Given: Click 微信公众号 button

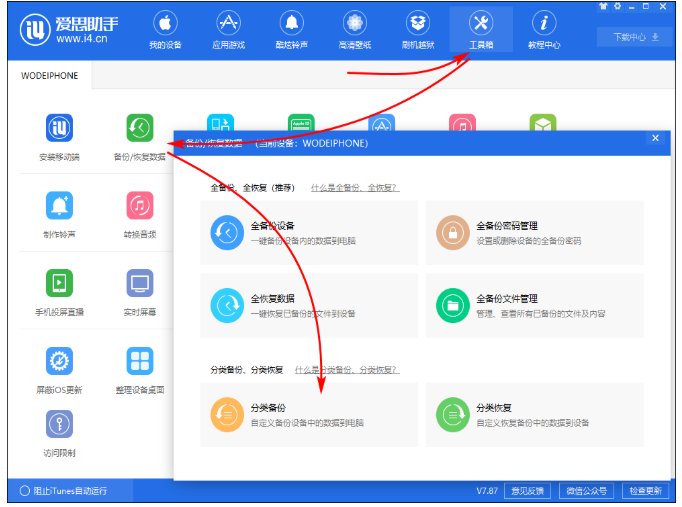Looking at the screenshot, I should point(586,491).
